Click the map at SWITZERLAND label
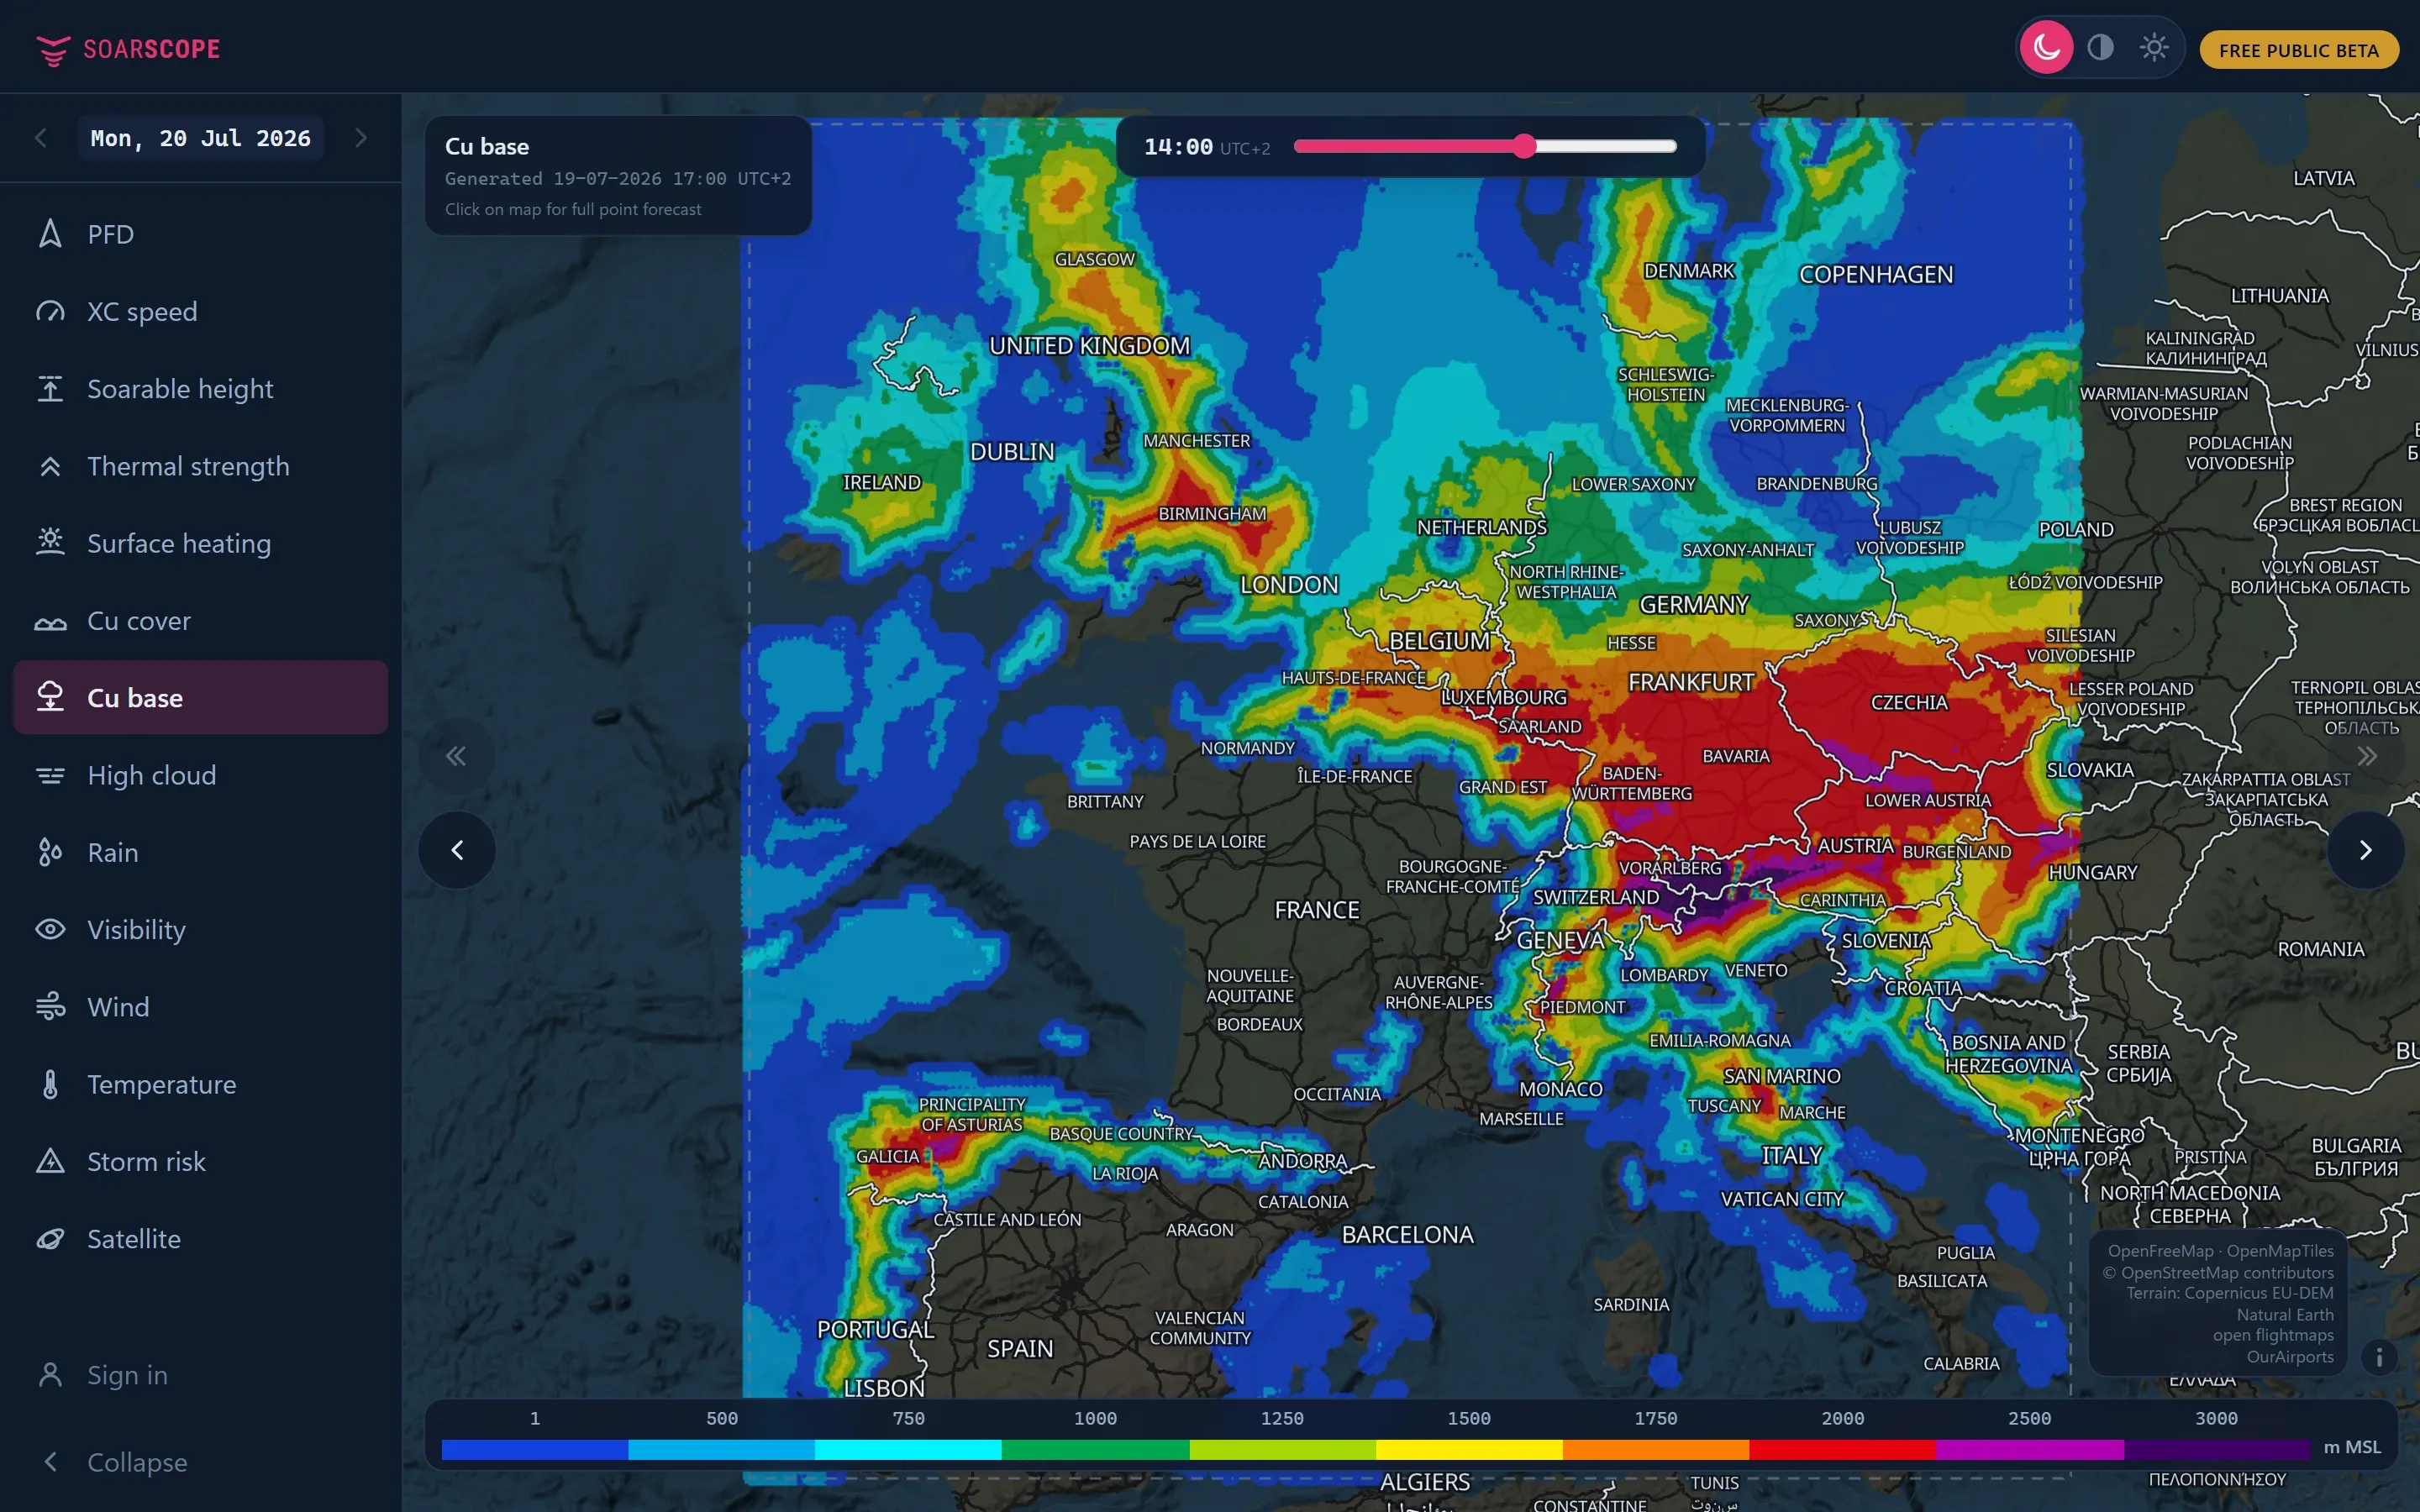Screen dimensions: 2420x1512 1596,897
